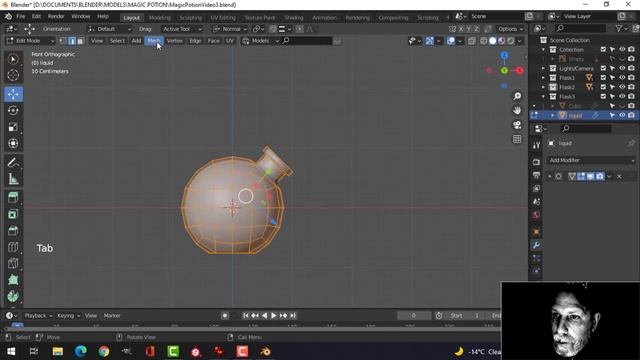Screen dimensions: 640x360
Task: Toggle viewport overlays button
Action: 451,41
